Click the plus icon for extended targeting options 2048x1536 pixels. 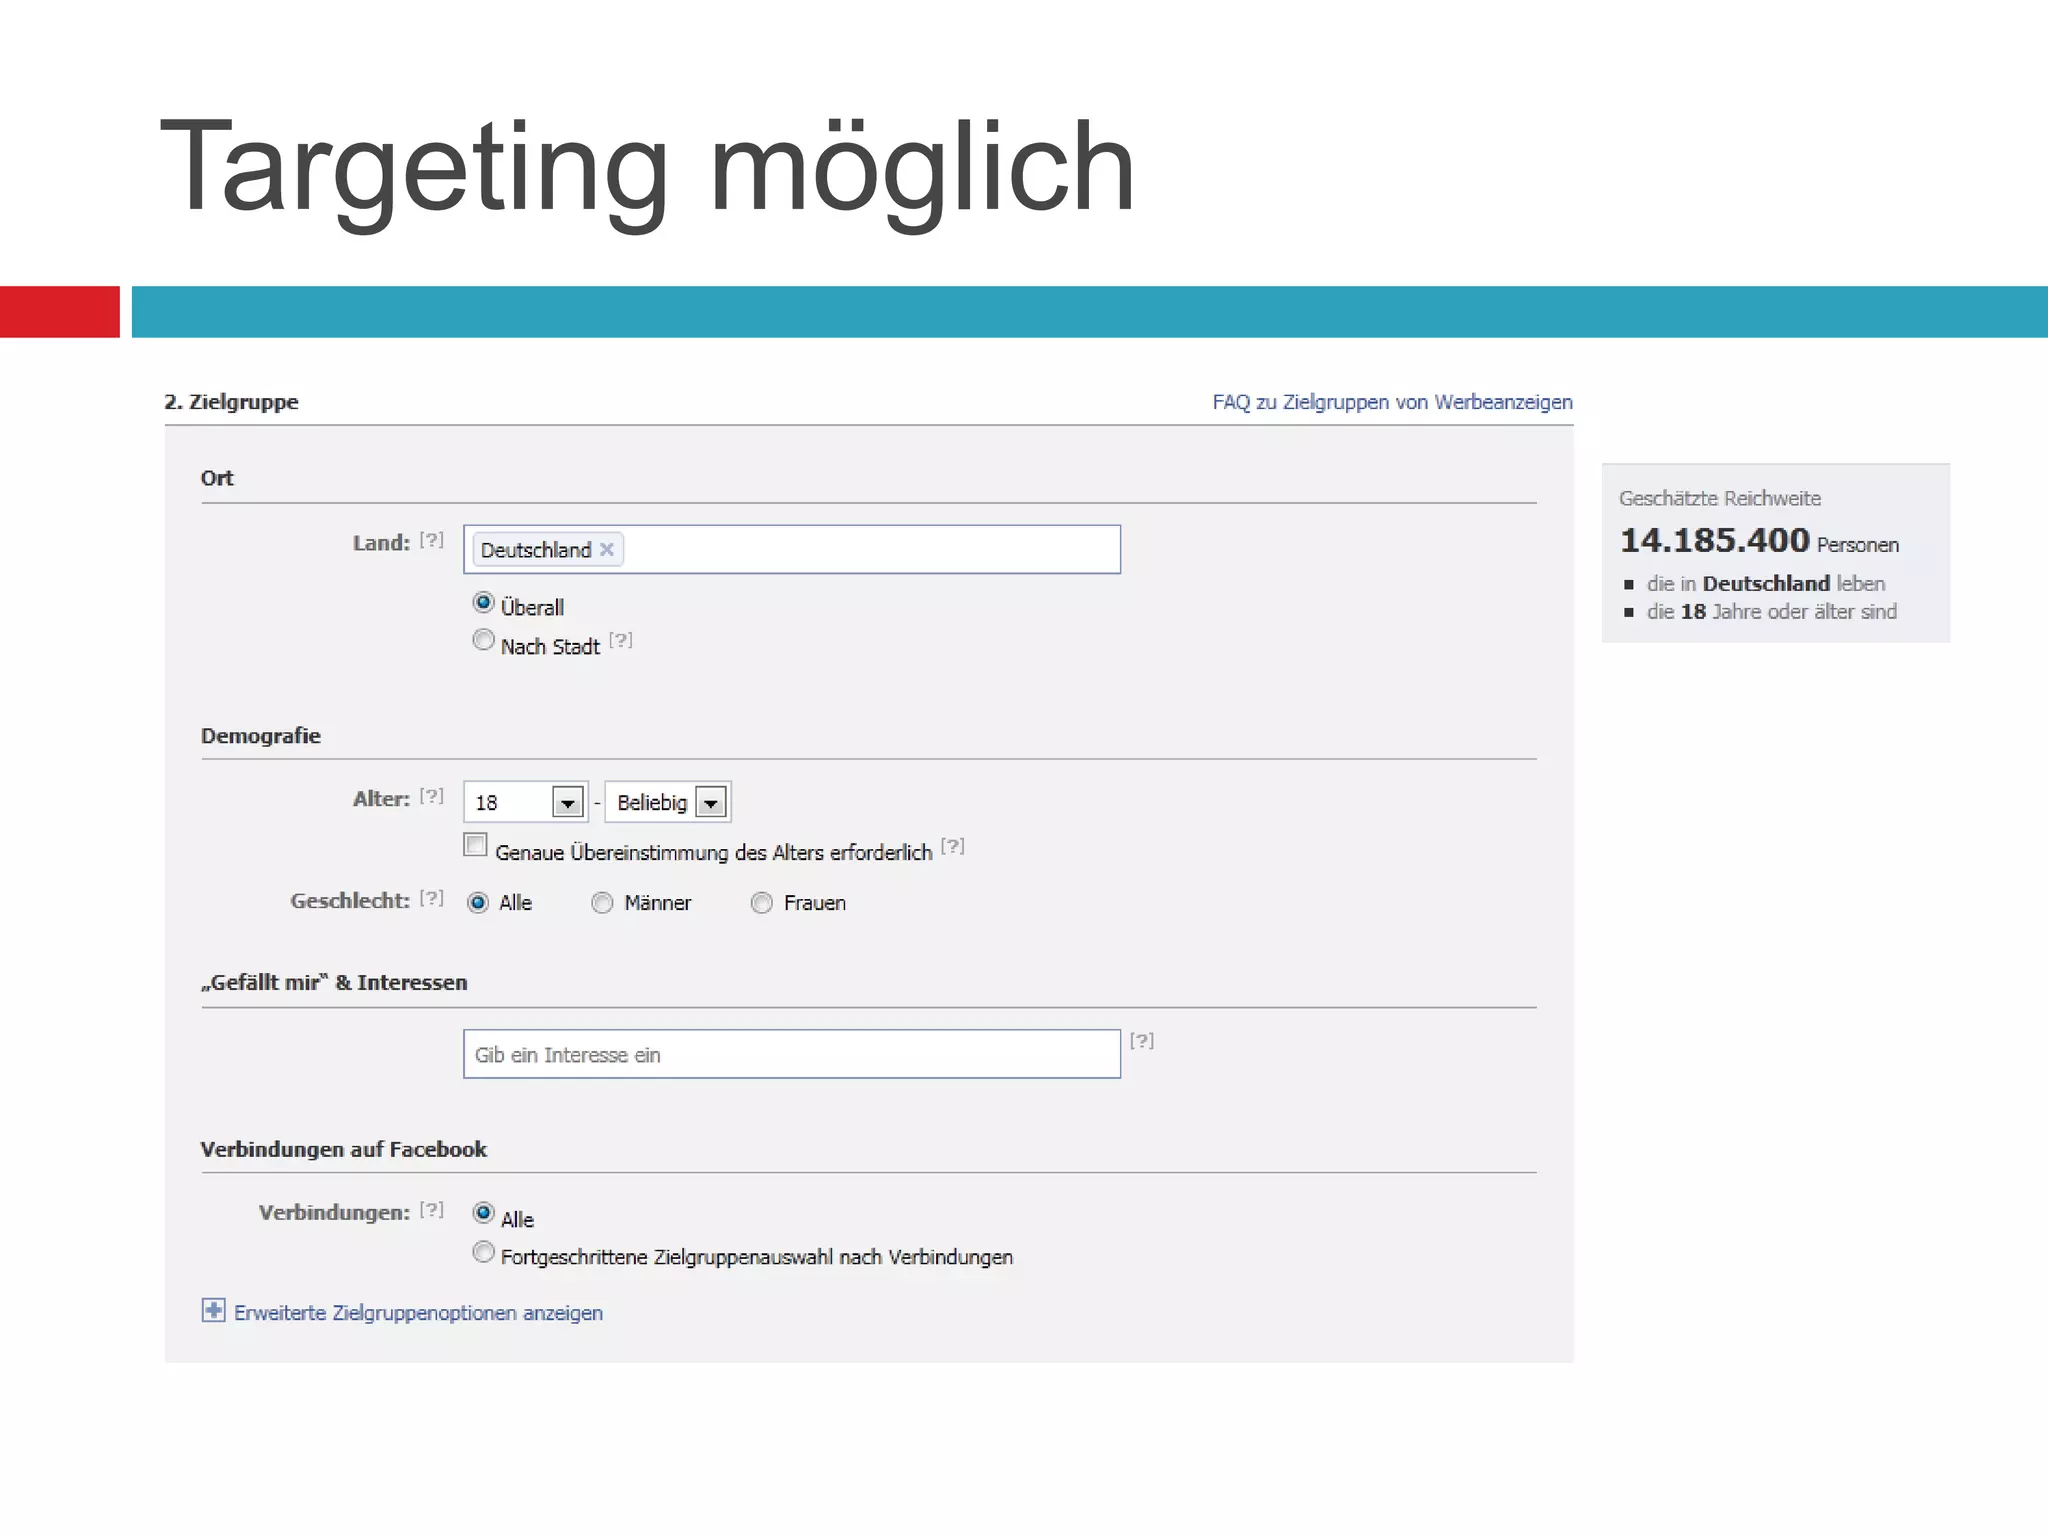pos(213,1310)
